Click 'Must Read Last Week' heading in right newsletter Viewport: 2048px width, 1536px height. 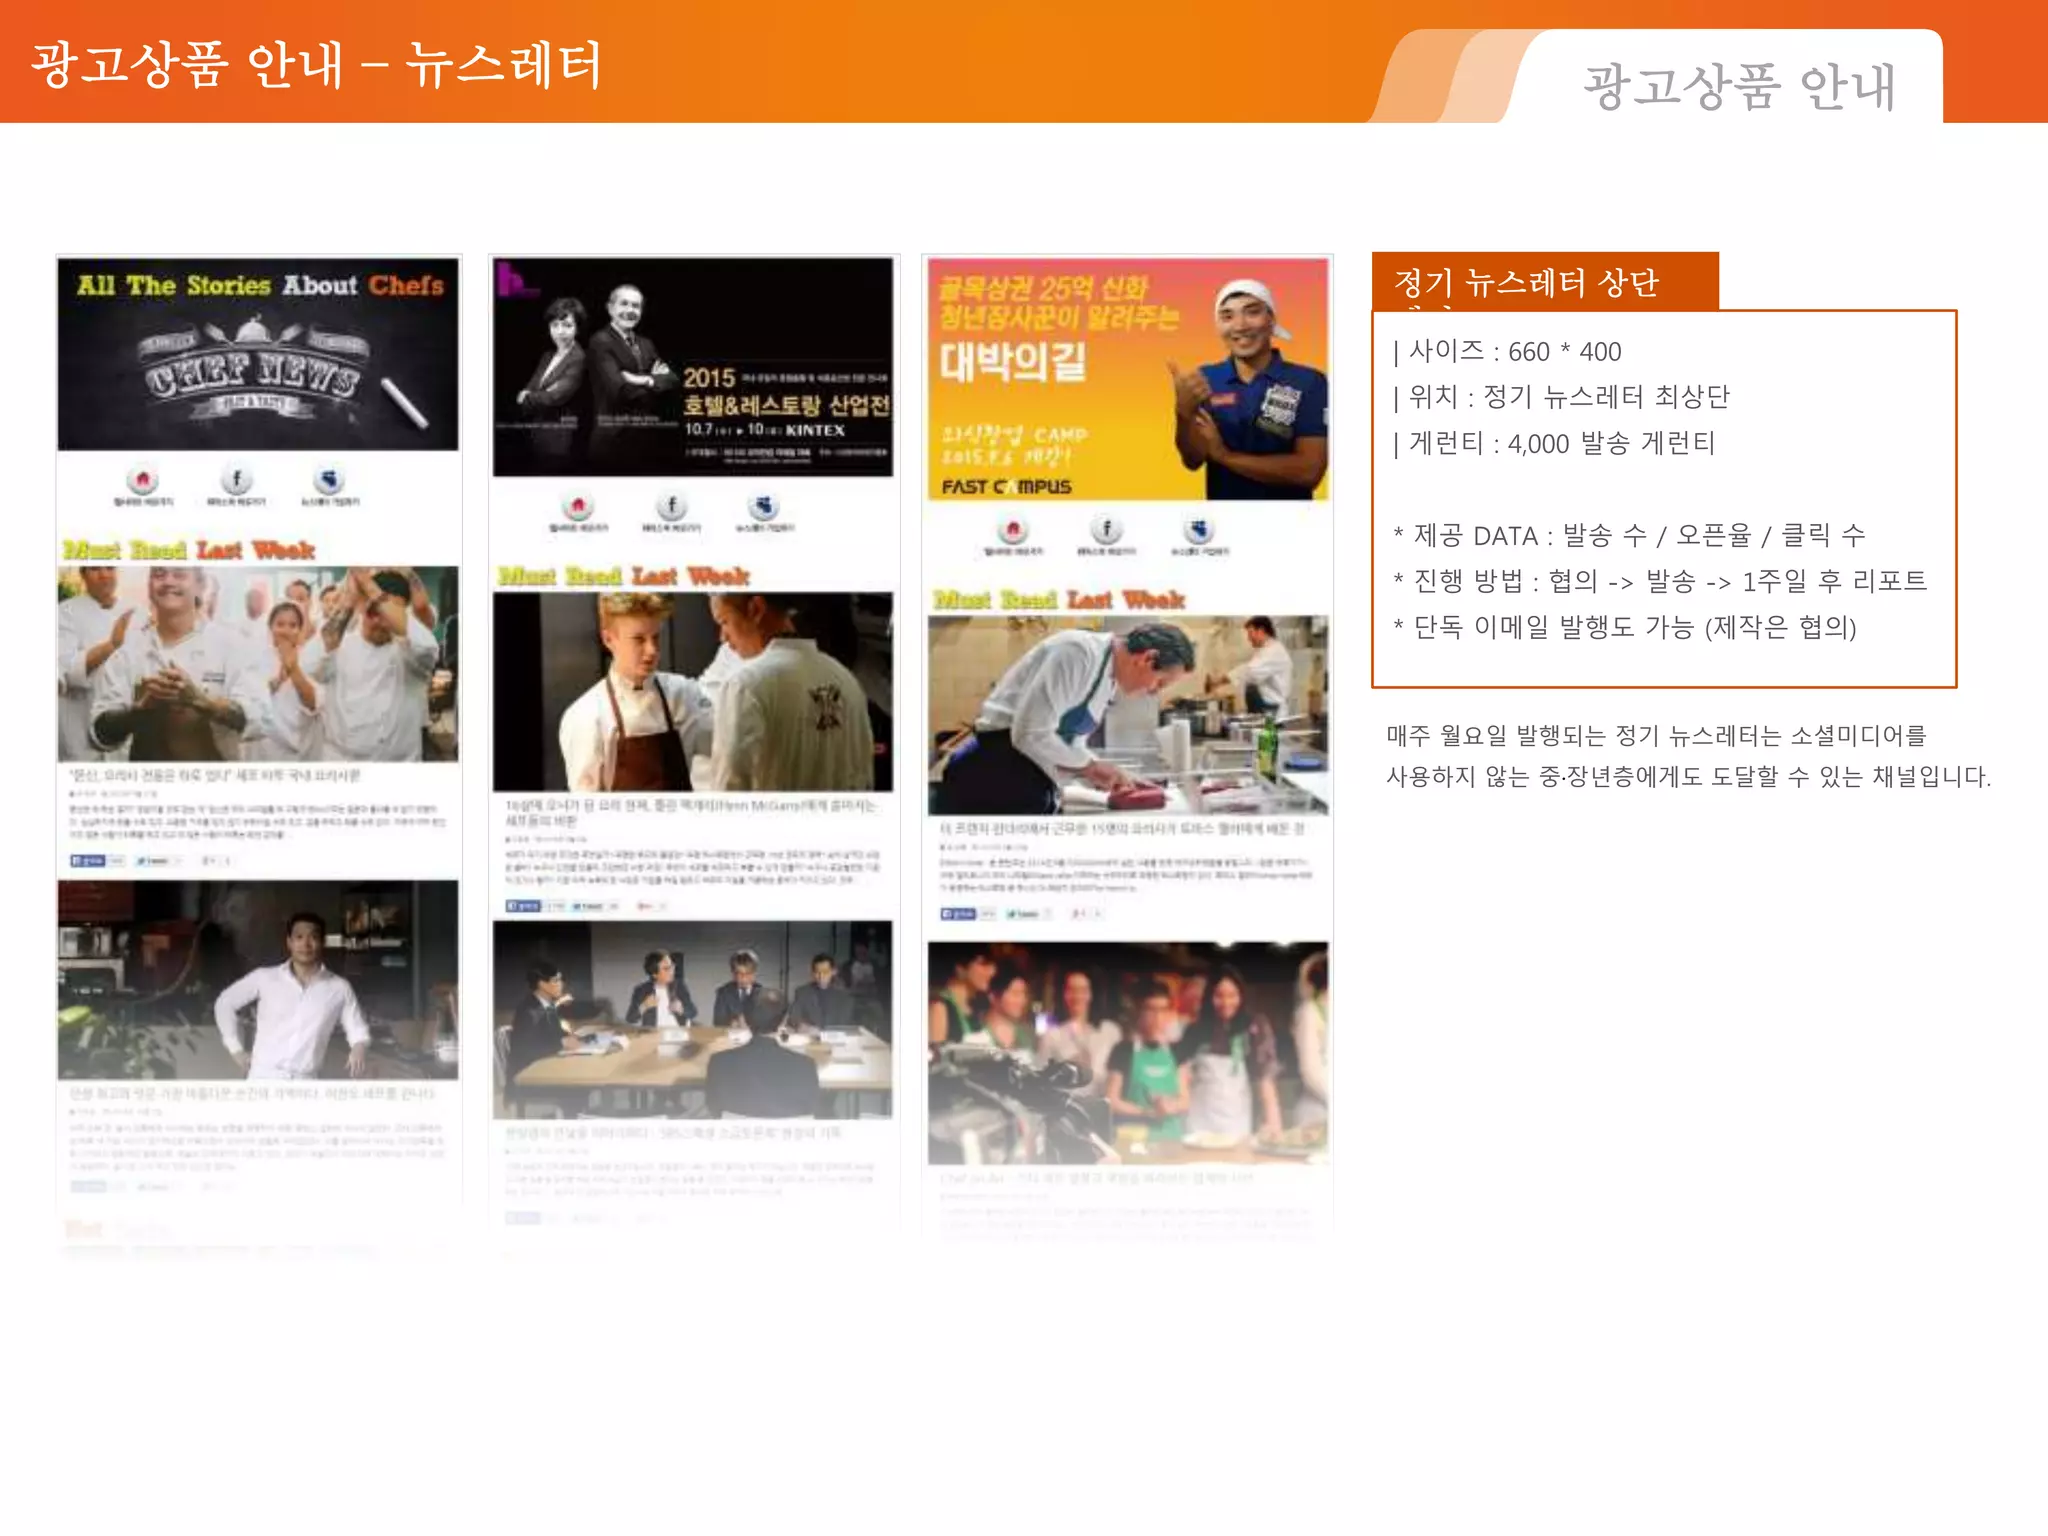click(x=1058, y=599)
